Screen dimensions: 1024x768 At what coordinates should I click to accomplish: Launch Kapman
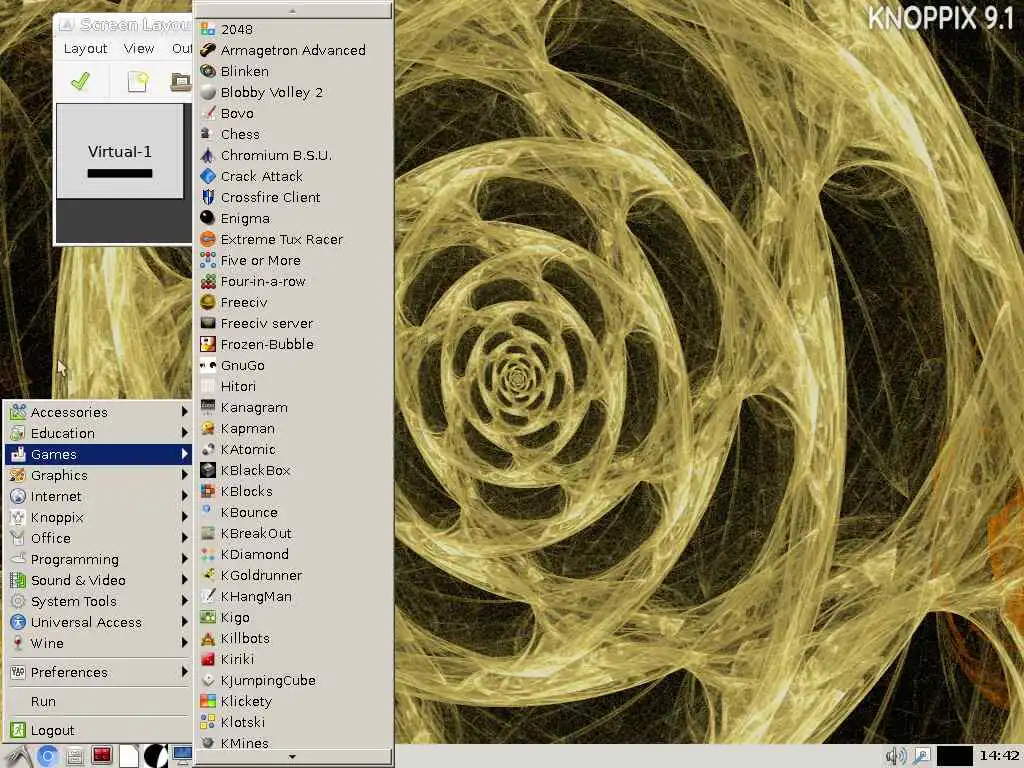tap(294, 428)
